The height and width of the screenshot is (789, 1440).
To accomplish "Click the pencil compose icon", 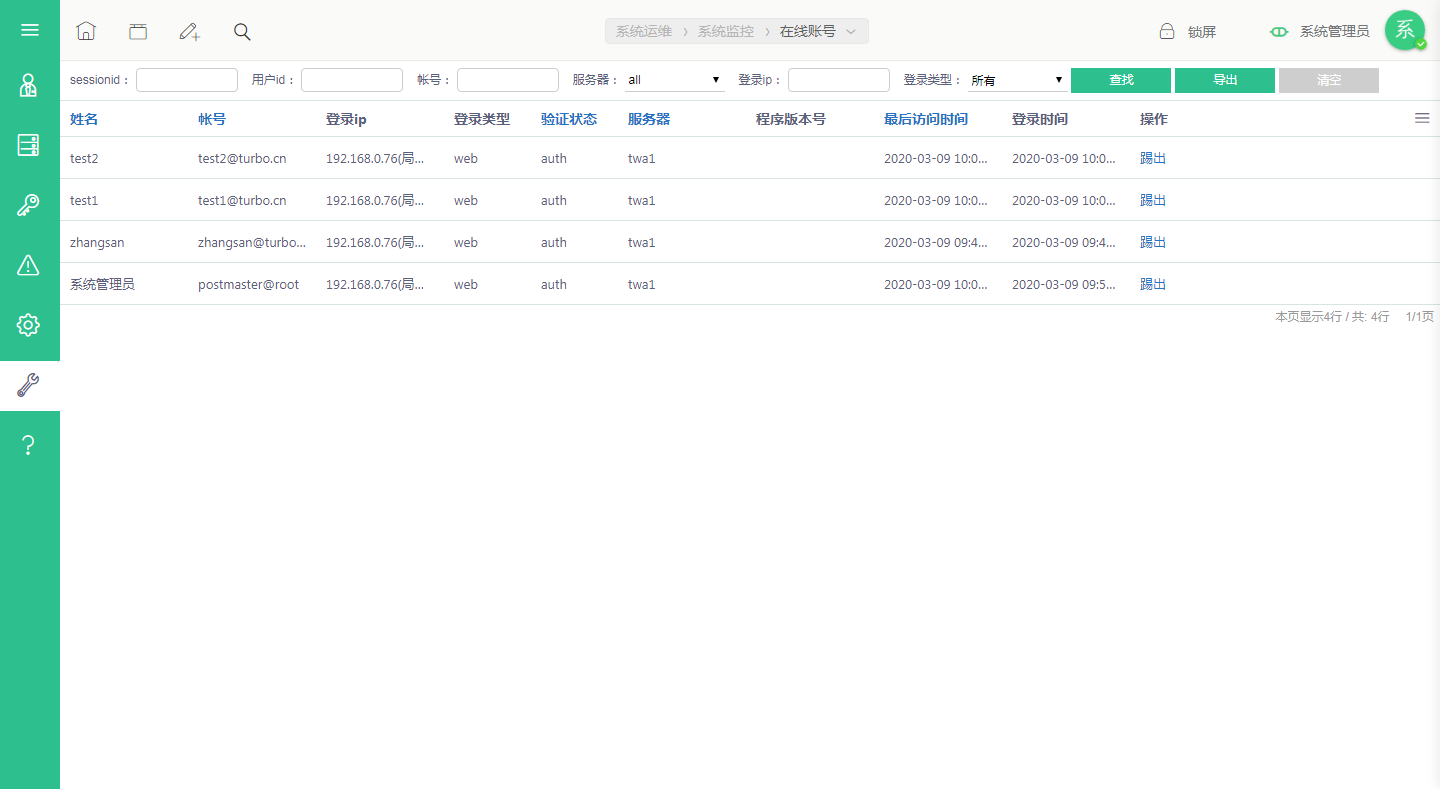I will point(190,31).
